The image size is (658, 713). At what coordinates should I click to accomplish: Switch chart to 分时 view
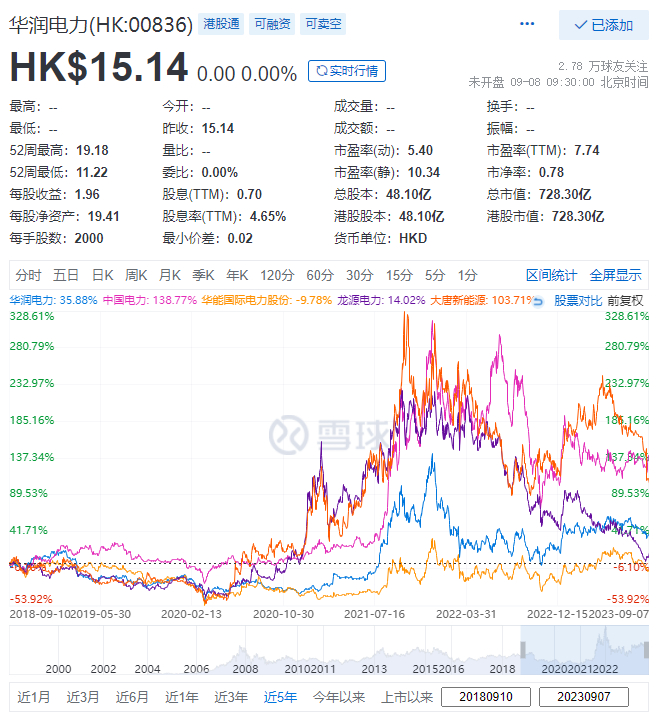[x=28, y=275]
